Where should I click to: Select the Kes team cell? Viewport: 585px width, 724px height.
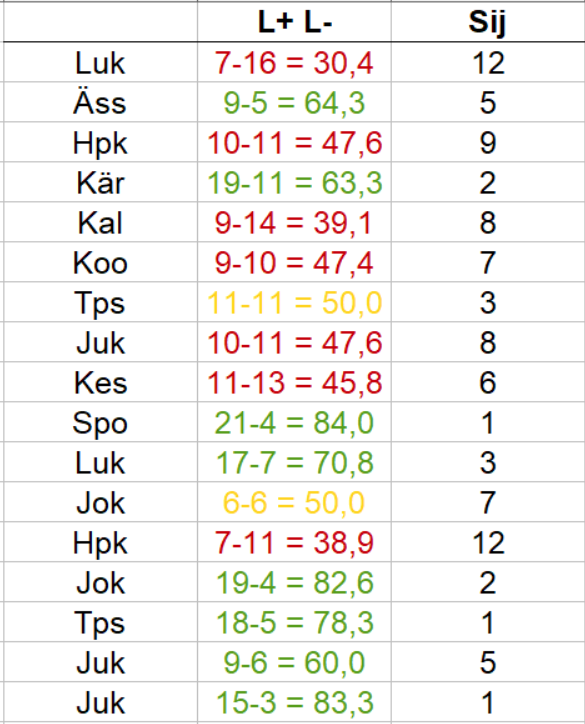[x=100, y=382]
